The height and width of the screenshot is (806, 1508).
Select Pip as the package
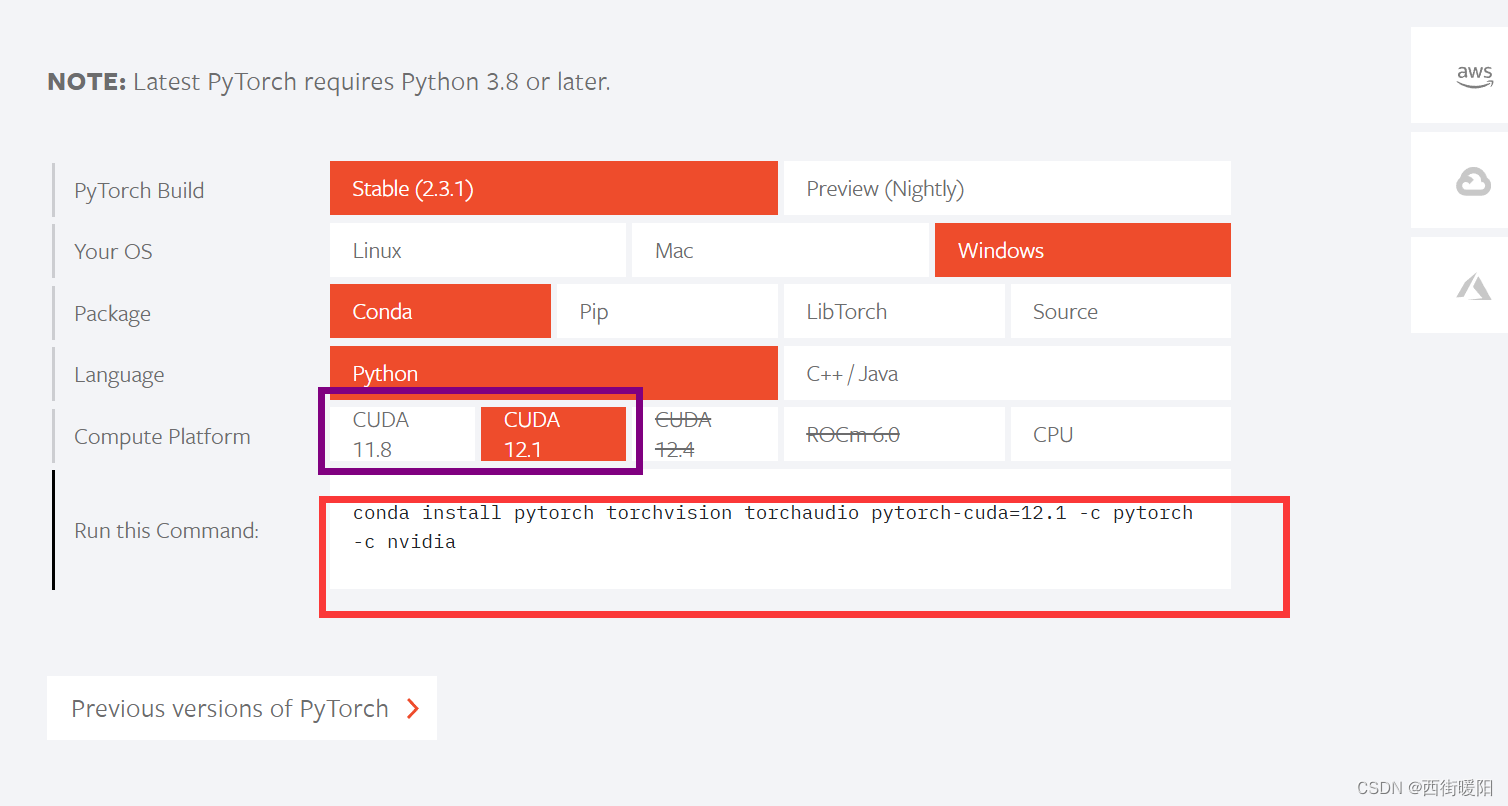point(667,311)
